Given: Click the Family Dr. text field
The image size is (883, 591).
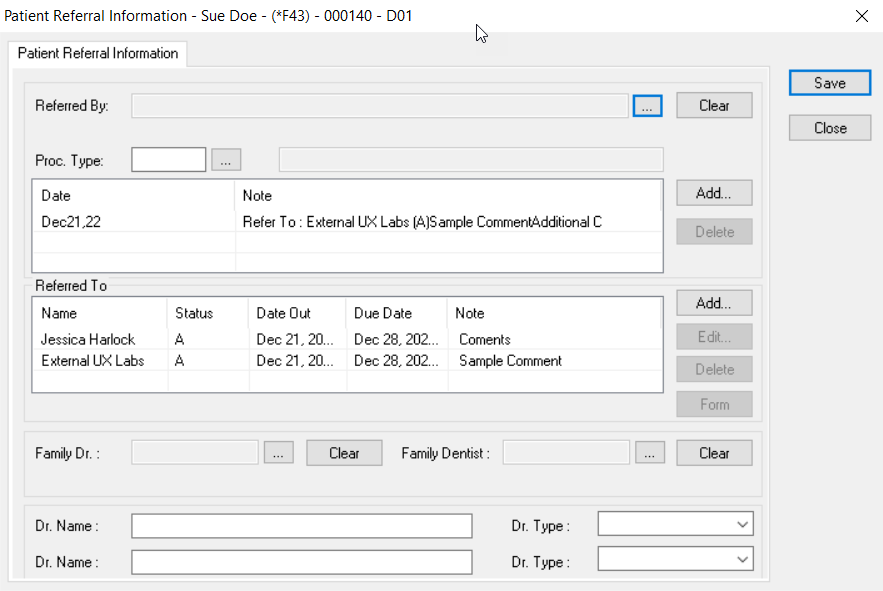Looking at the screenshot, I should pyautogui.click(x=195, y=452).
